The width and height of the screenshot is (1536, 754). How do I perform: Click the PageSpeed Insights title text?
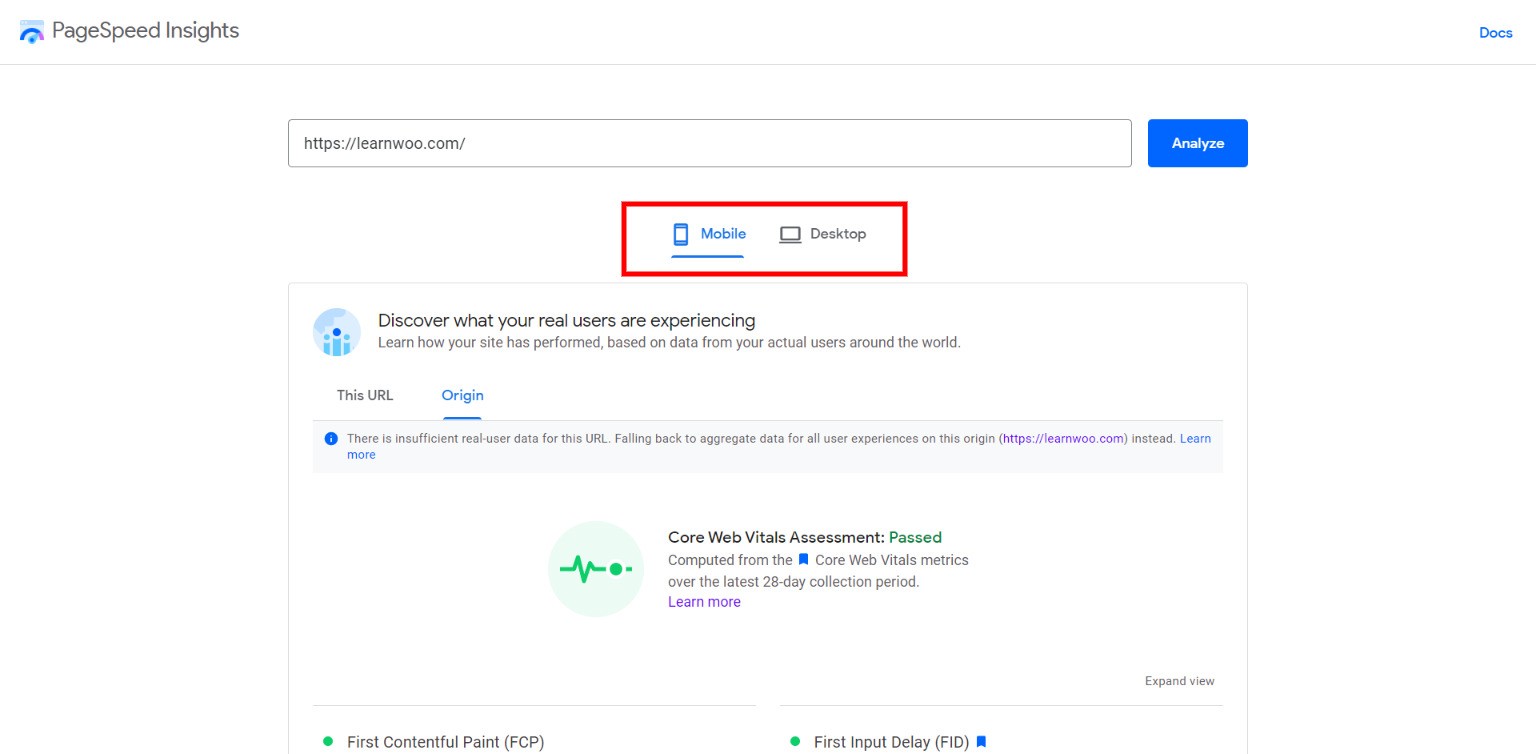[145, 31]
